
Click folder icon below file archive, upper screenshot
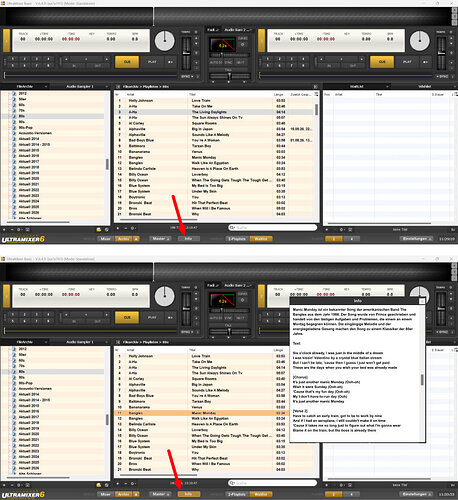[99, 229]
